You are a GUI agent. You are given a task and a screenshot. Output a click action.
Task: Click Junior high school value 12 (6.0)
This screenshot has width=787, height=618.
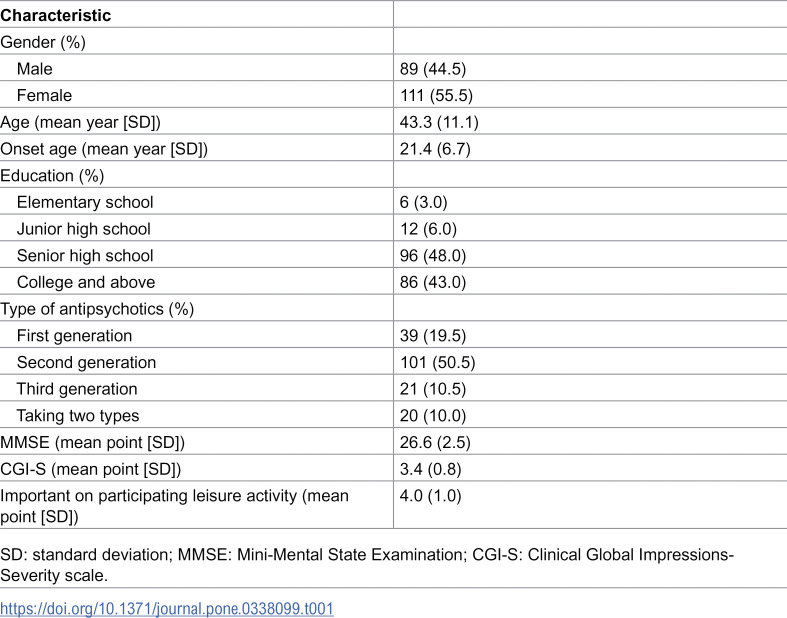428,229
